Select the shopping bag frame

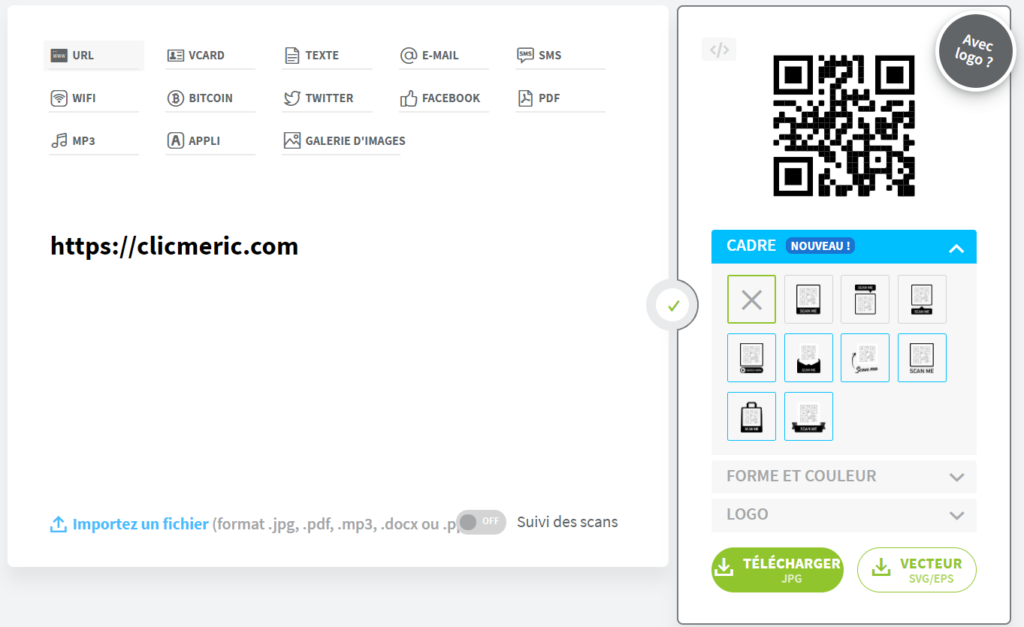pyautogui.click(x=752, y=417)
